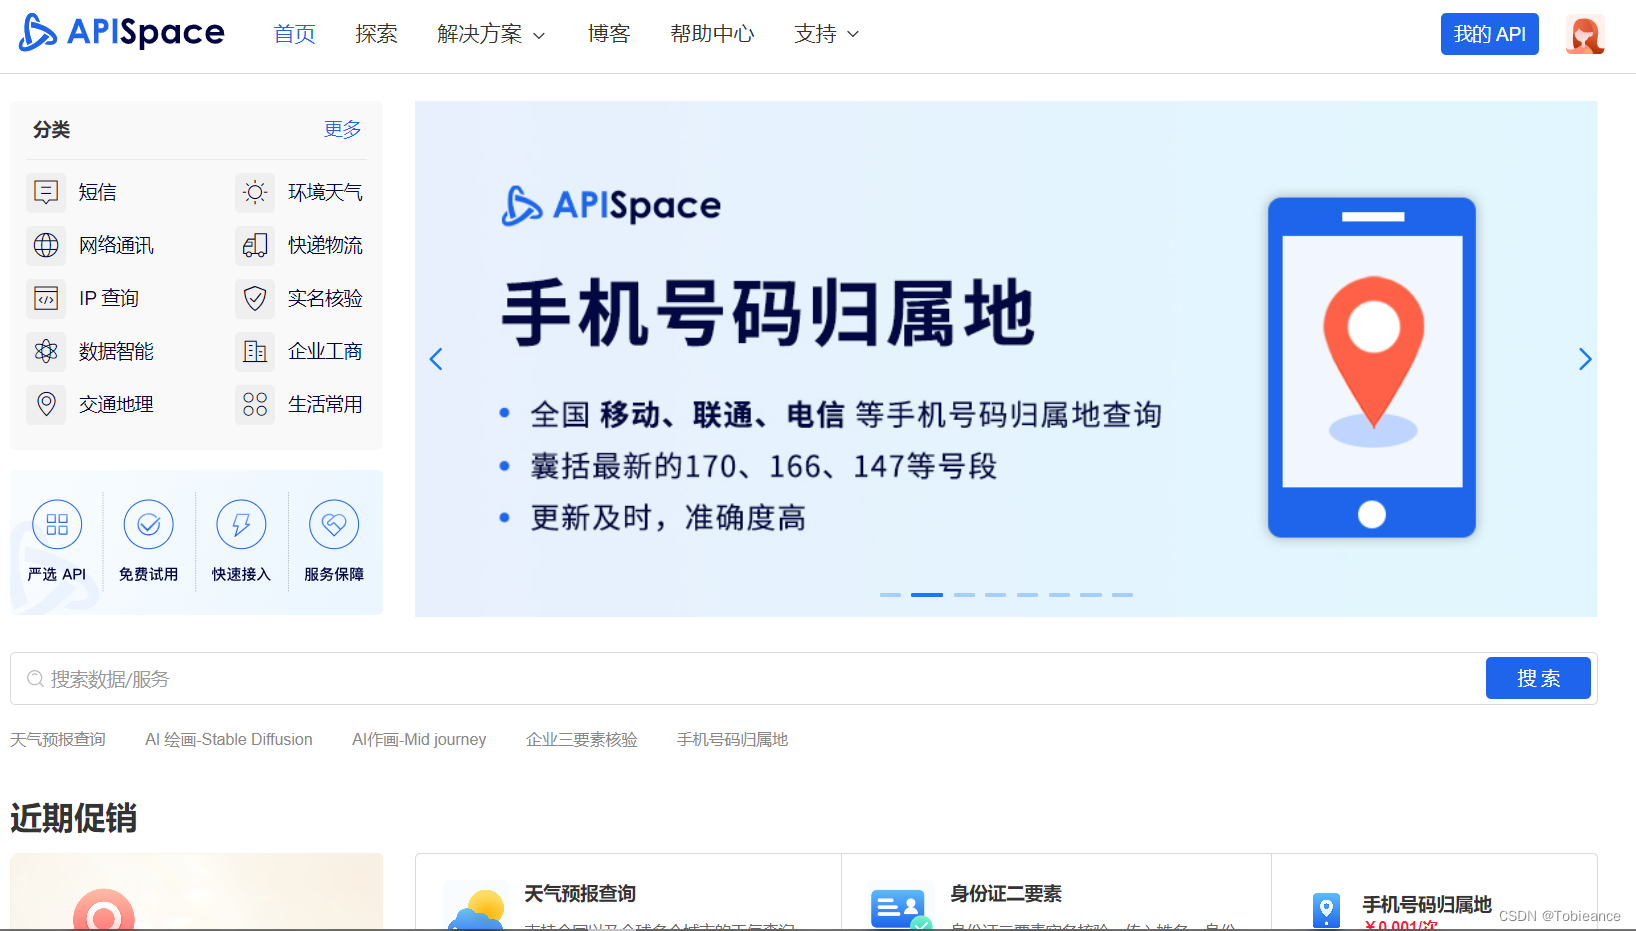Click the 生活常用 category label
The height and width of the screenshot is (931, 1636).
click(326, 404)
